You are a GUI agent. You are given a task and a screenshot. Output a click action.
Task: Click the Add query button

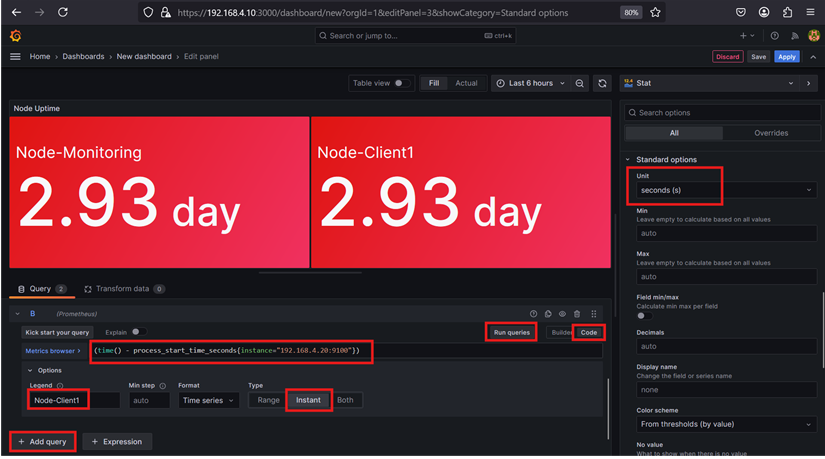pyautogui.click(x=43, y=442)
